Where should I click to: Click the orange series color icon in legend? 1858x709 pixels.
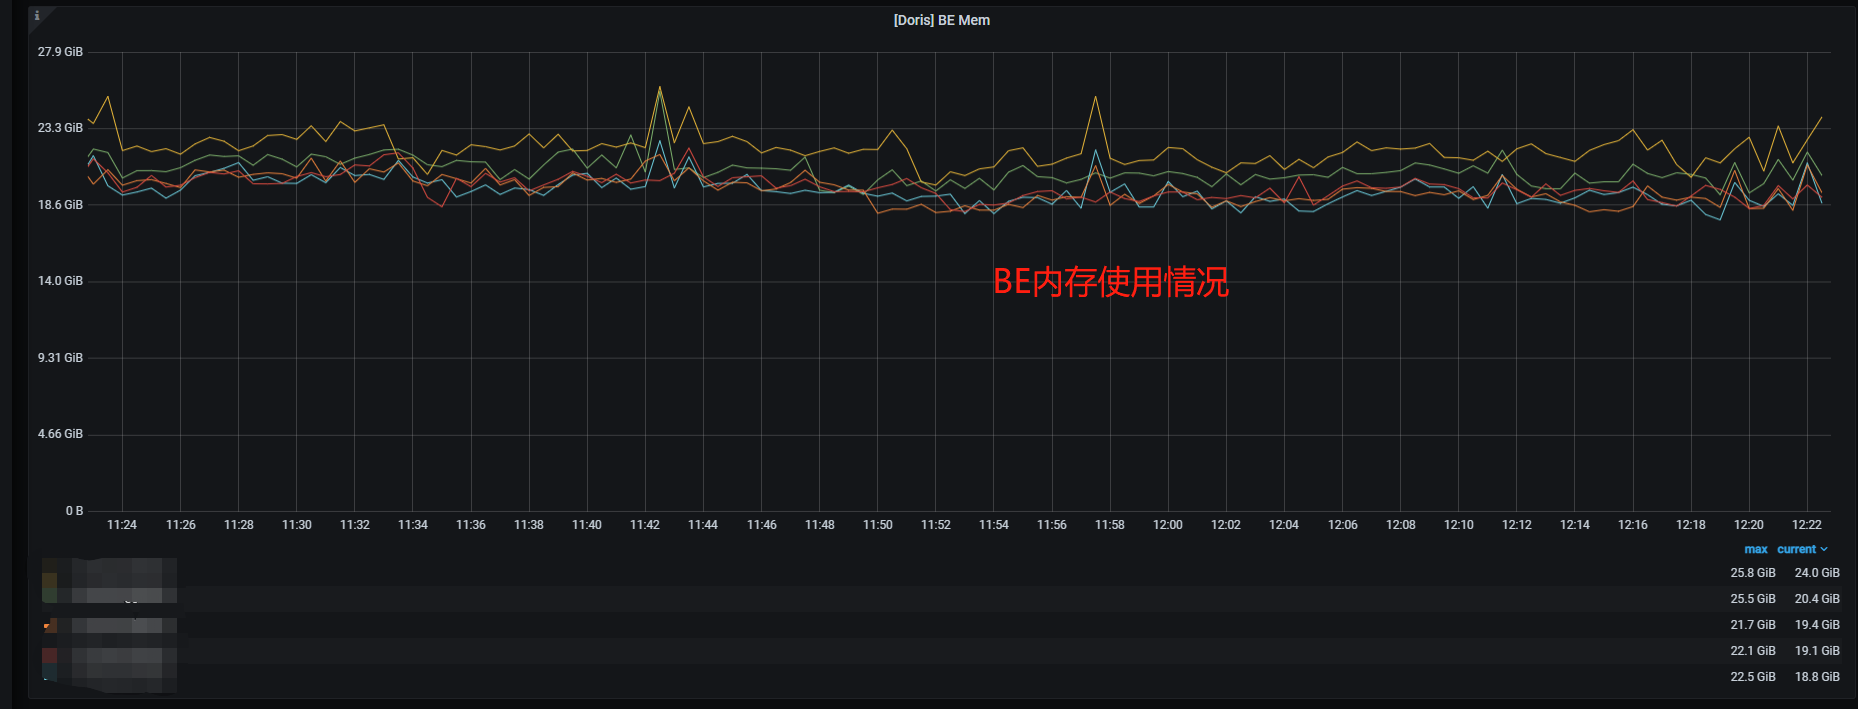point(49,626)
